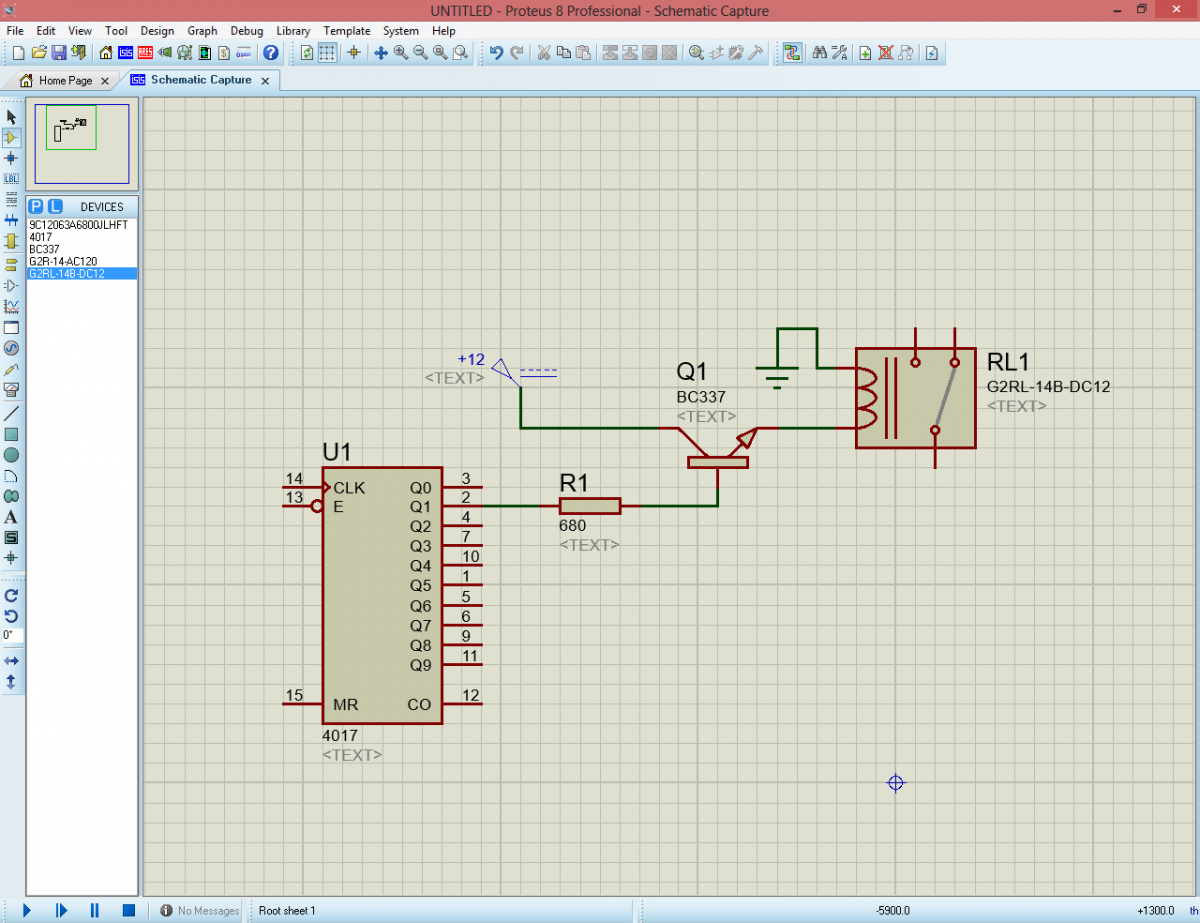Click the rotation angle field
The width and height of the screenshot is (1200, 923).
pos(12,635)
